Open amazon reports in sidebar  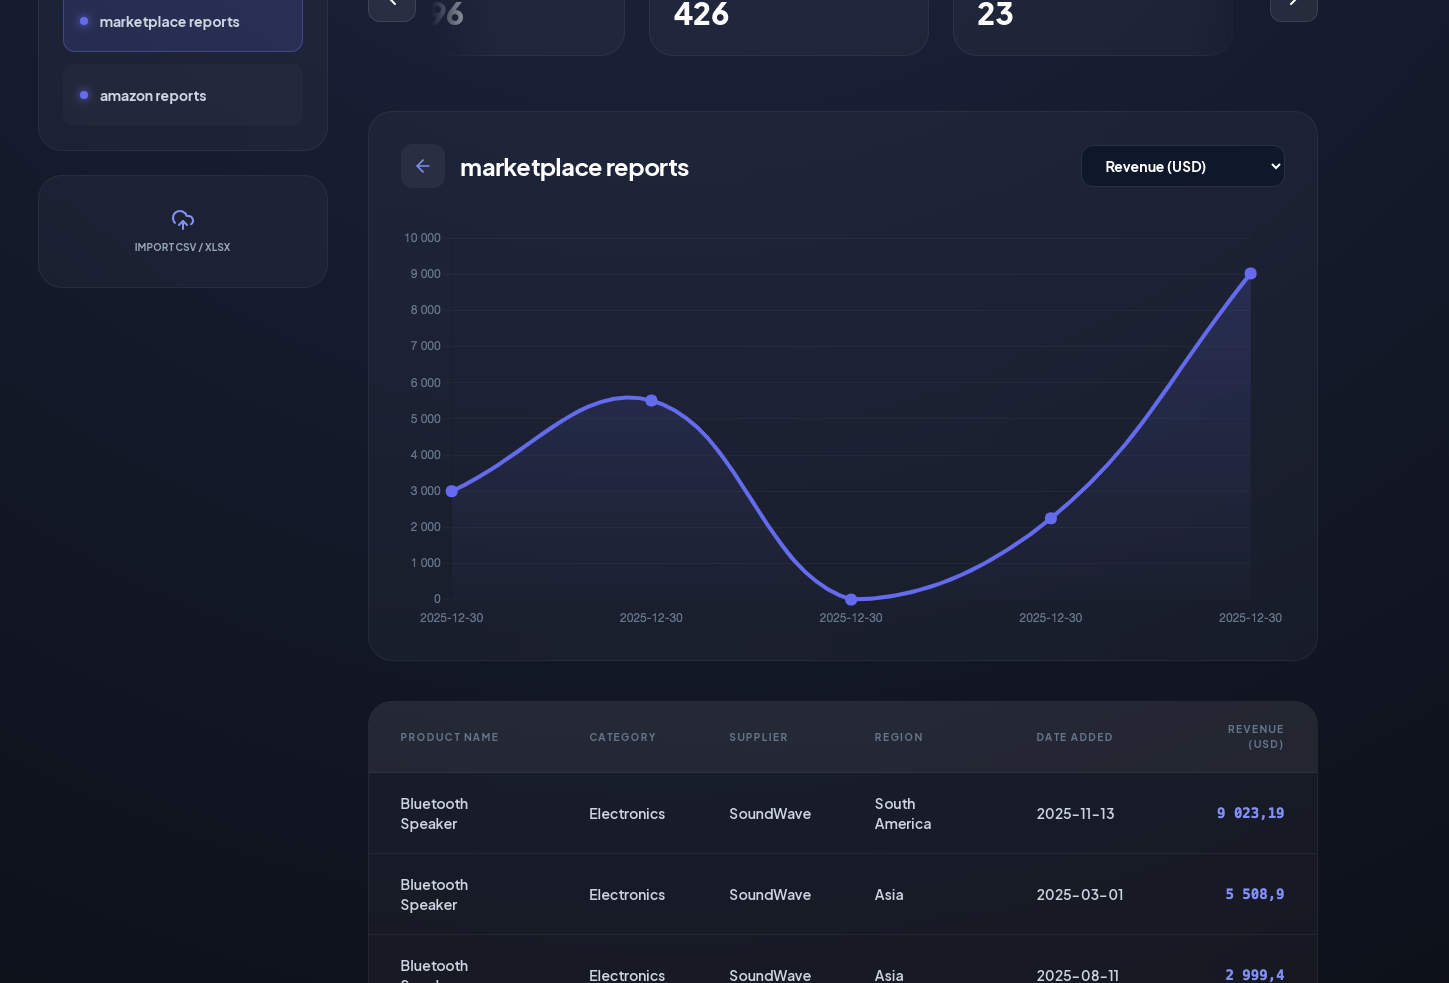click(x=183, y=95)
